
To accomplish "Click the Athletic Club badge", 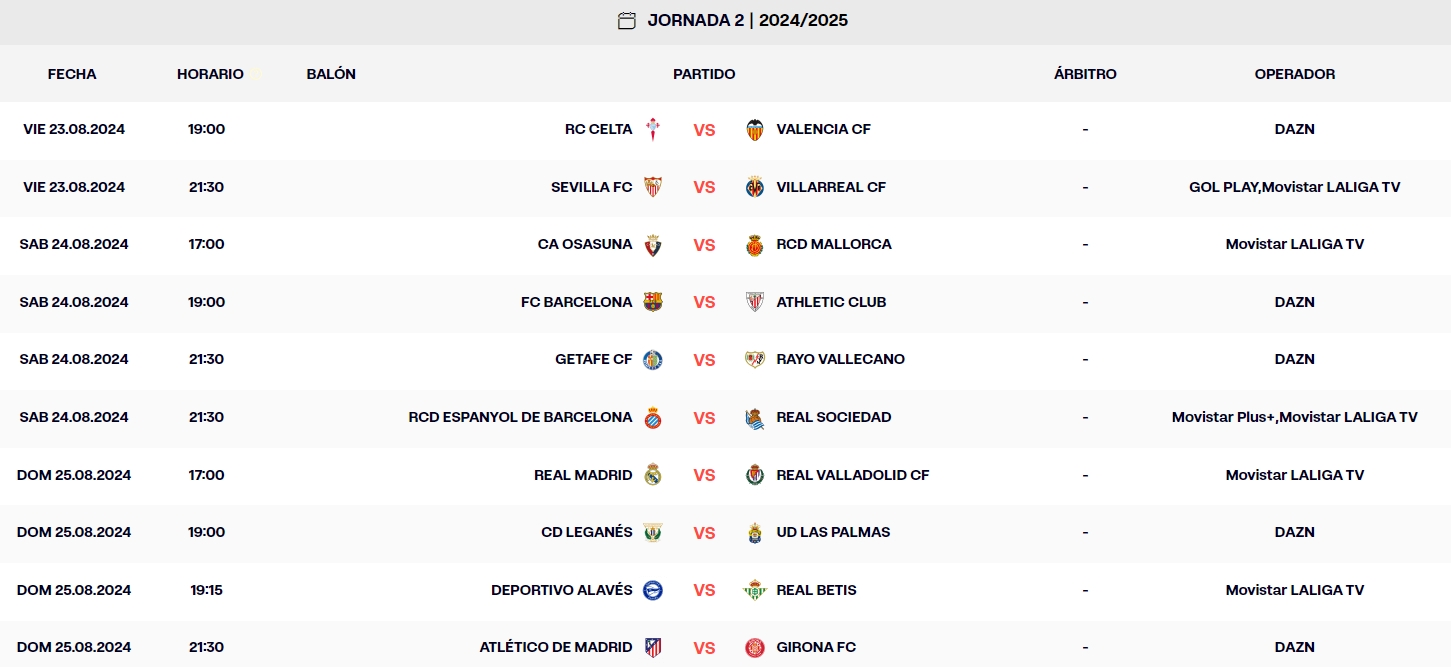I will (x=754, y=301).
